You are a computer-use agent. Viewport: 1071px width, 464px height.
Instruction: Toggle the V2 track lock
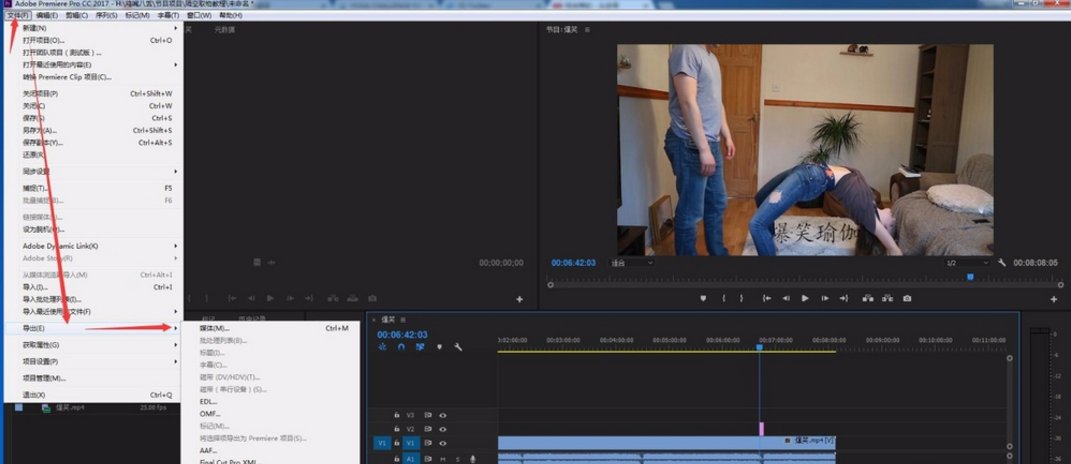coord(397,429)
